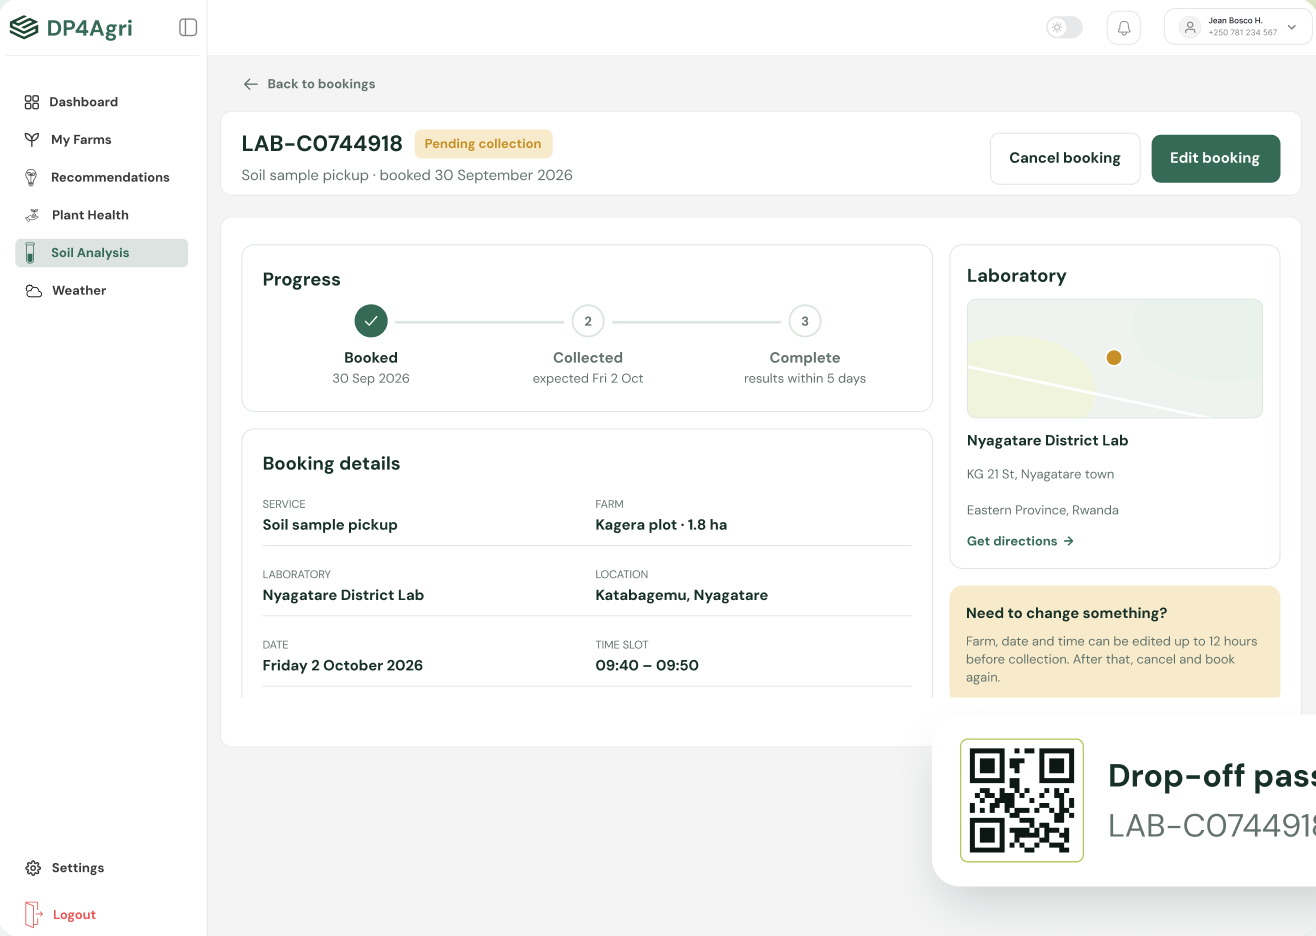Click the Cancel booking button

click(x=1065, y=158)
